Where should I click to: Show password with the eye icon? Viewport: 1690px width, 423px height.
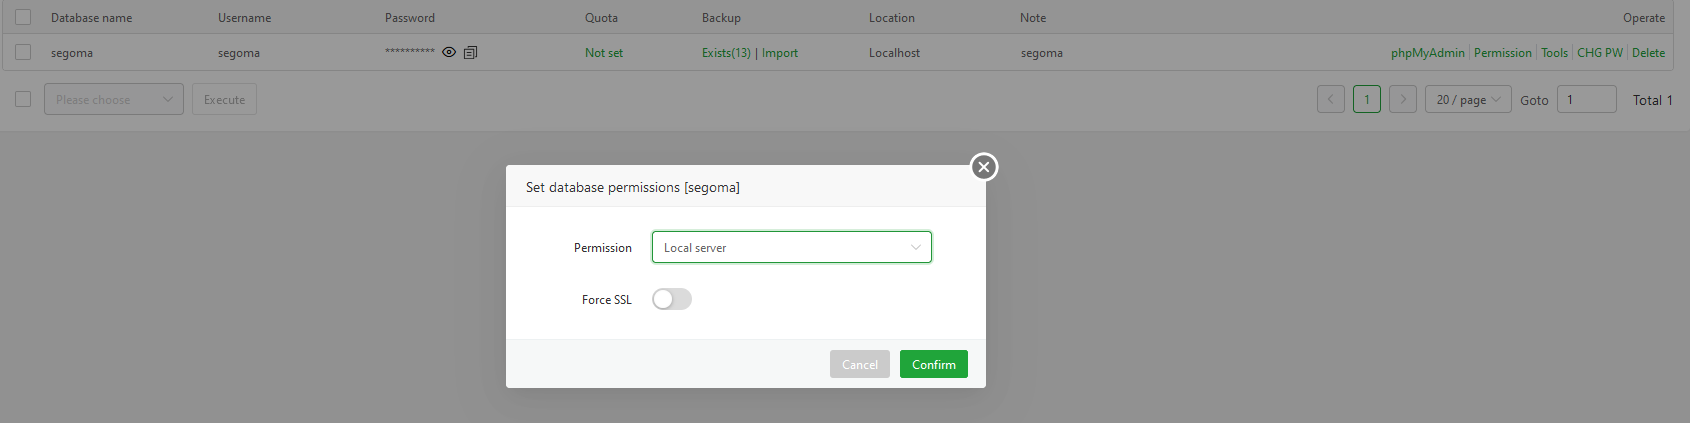pyautogui.click(x=449, y=53)
